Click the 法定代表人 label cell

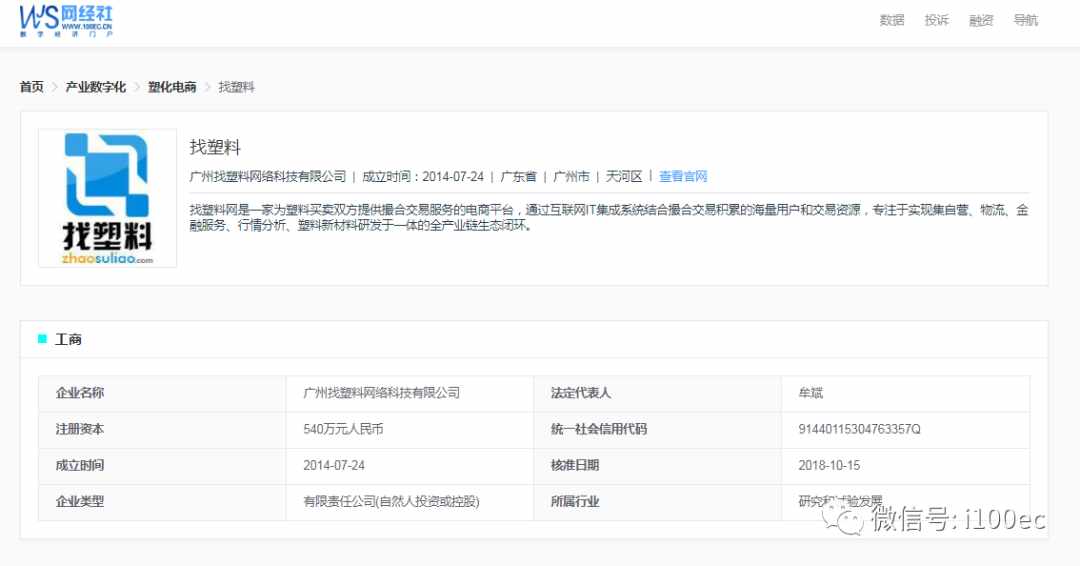pos(658,393)
